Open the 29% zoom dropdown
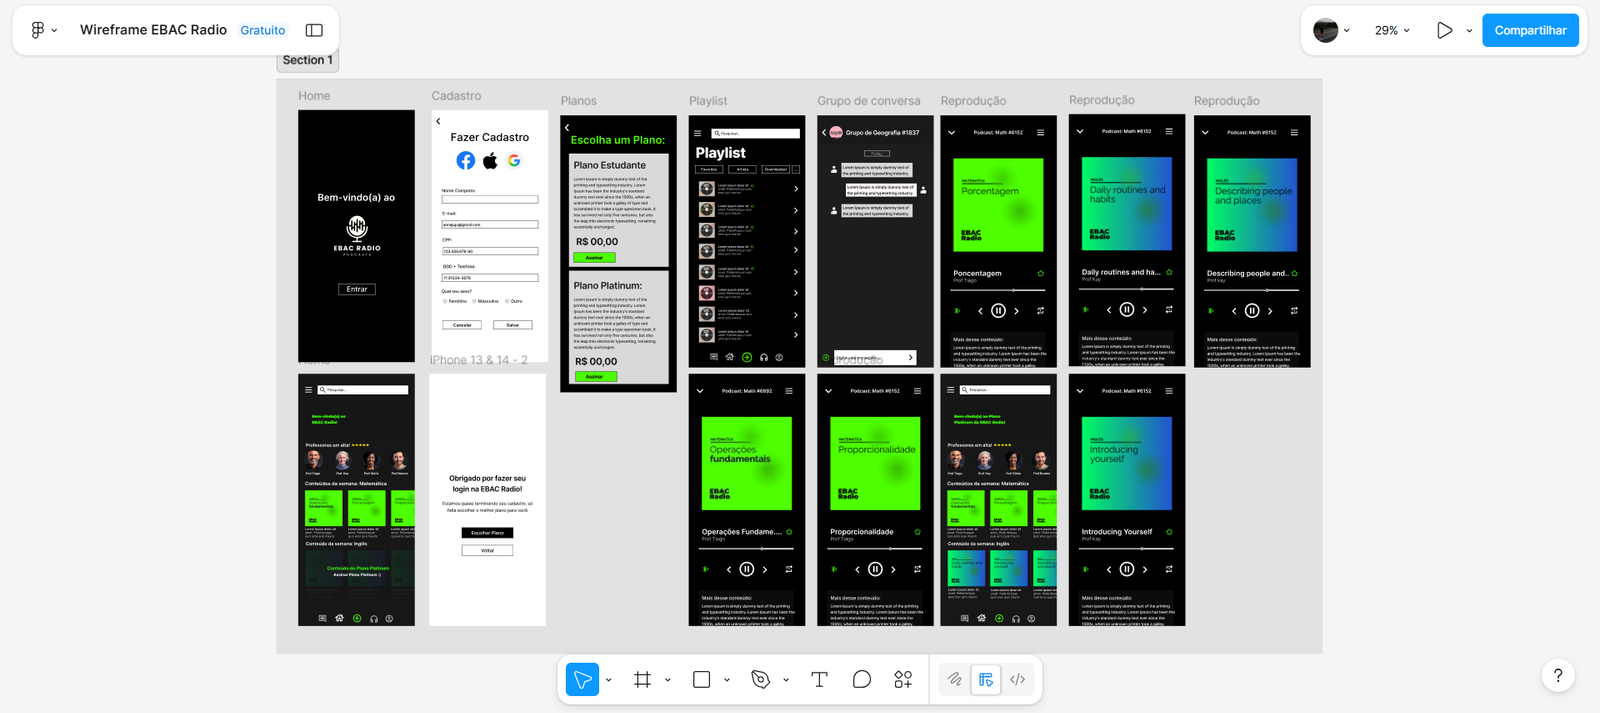 coord(1391,30)
